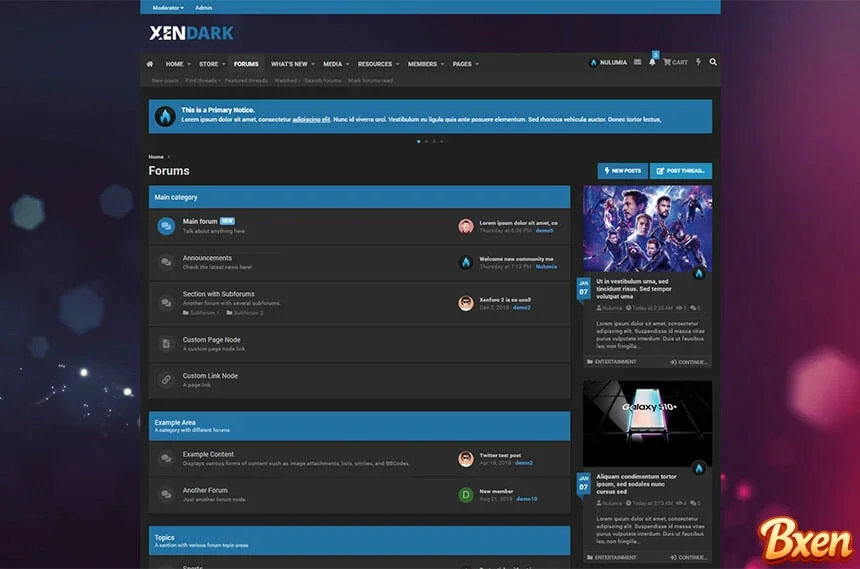The height and width of the screenshot is (569, 860).
Task: Expand the Media menu arrow
Action: pos(347,64)
